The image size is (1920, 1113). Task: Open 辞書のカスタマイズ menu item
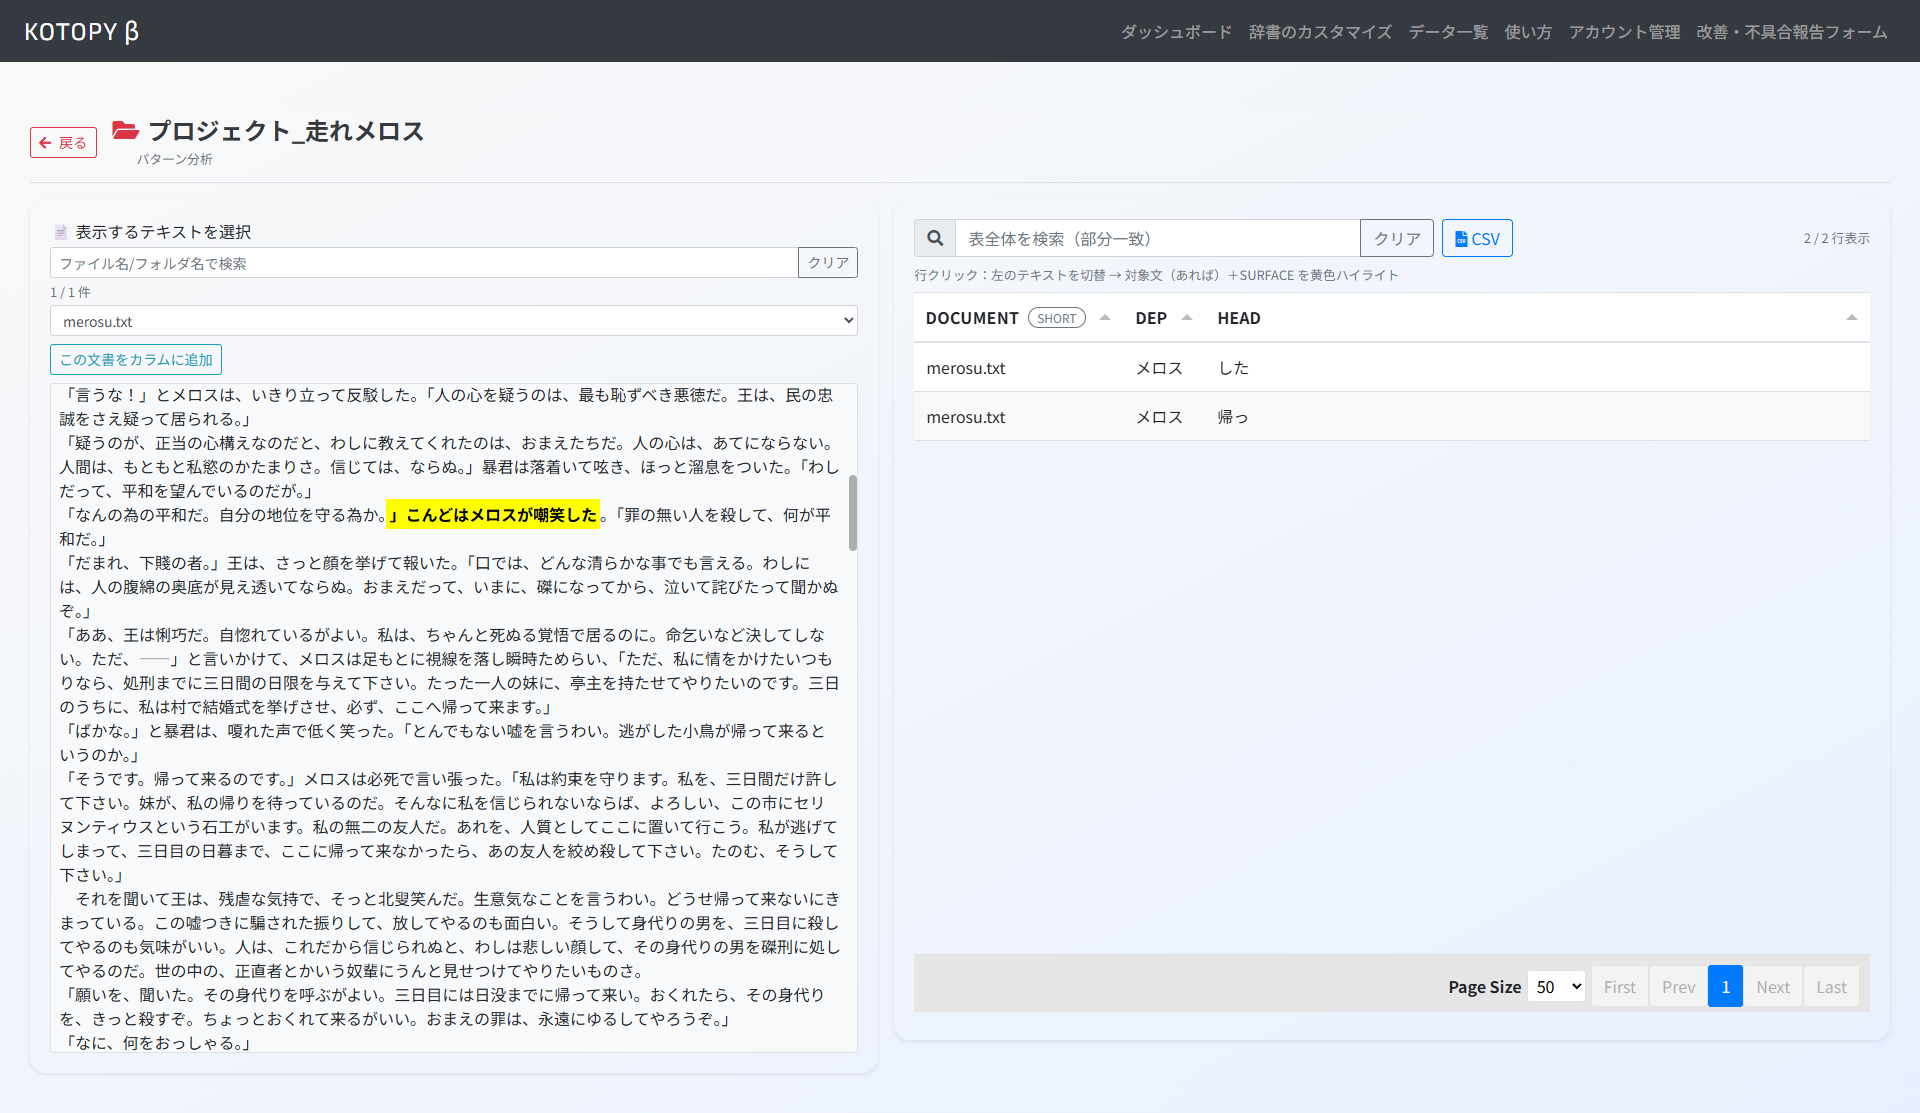(x=1319, y=32)
